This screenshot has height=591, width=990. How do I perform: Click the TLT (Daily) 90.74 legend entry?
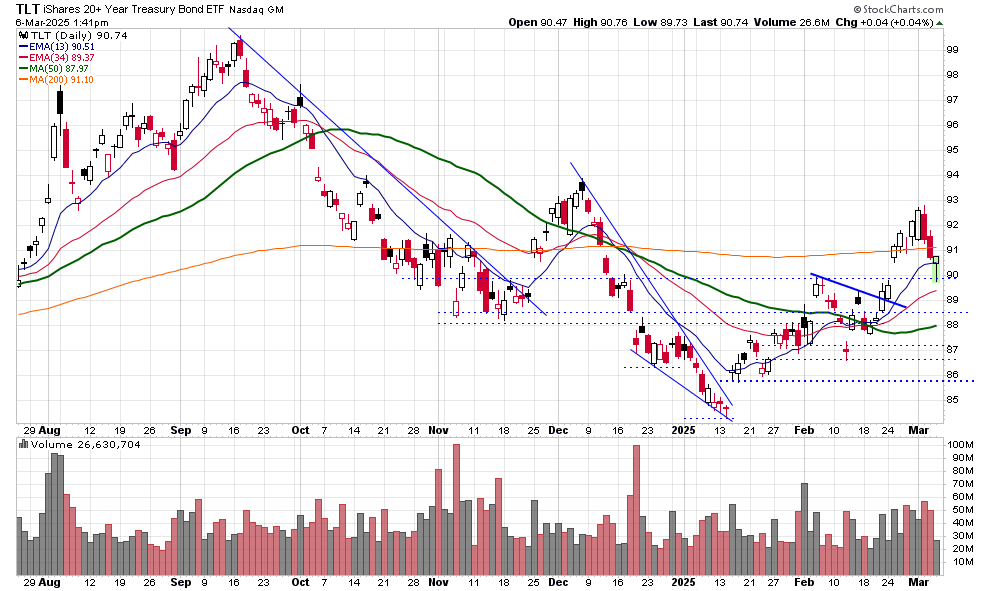pyautogui.click(x=79, y=36)
